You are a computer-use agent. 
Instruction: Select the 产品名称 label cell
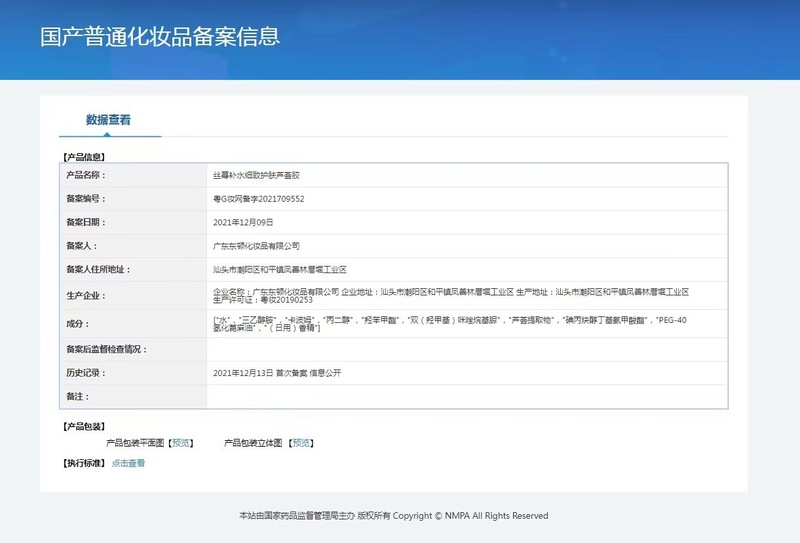[x=133, y=175]
